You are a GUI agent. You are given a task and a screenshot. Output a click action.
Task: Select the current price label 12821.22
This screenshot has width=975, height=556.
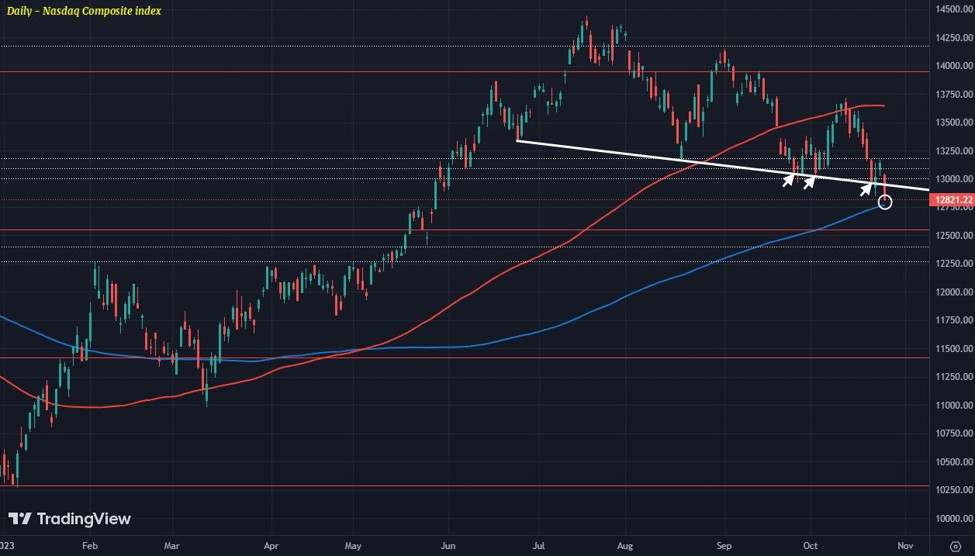pyautogui.click(x=952, y=200)
